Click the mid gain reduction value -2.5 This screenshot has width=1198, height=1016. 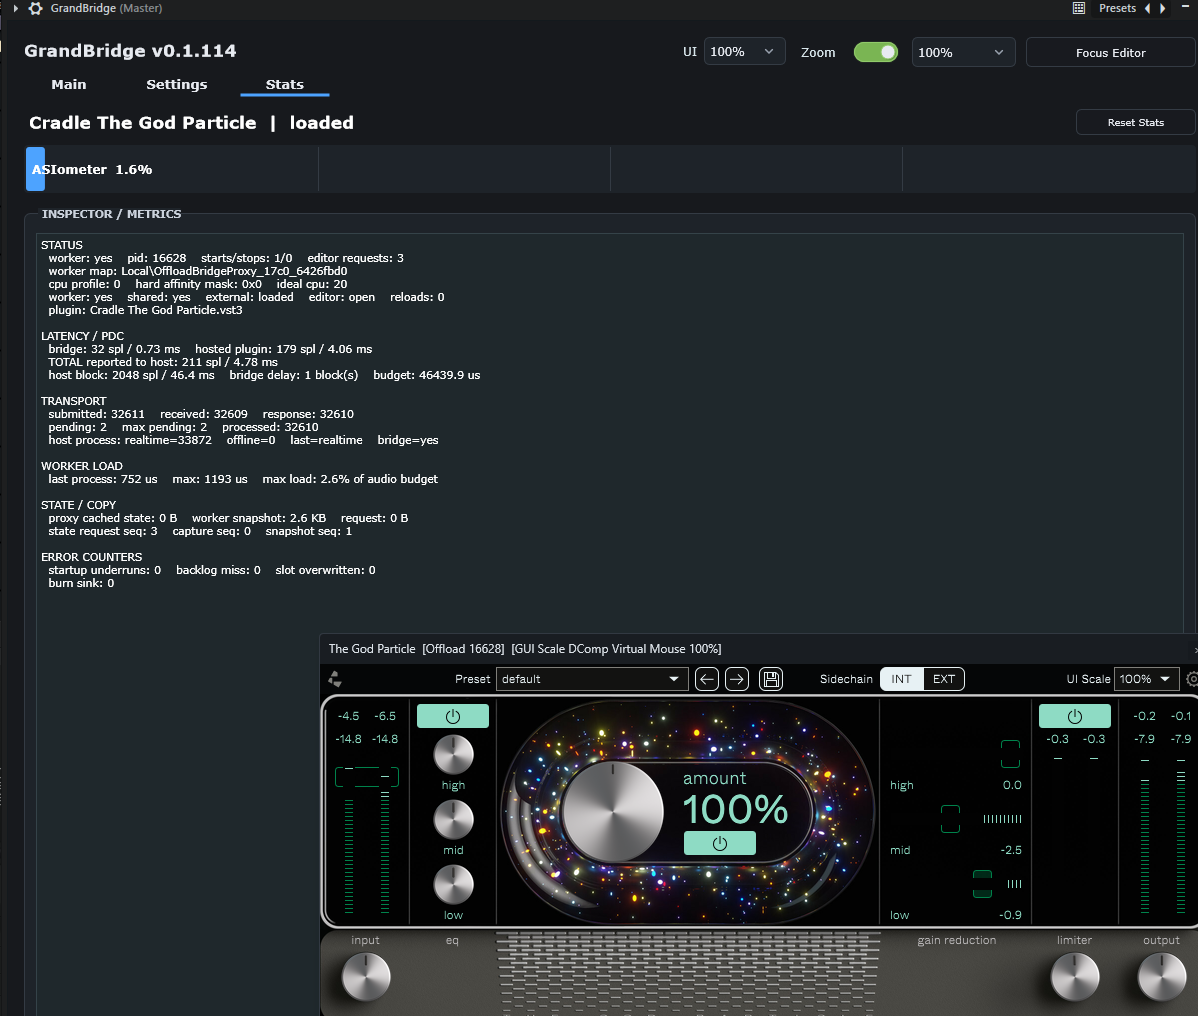pos(1011,850)
